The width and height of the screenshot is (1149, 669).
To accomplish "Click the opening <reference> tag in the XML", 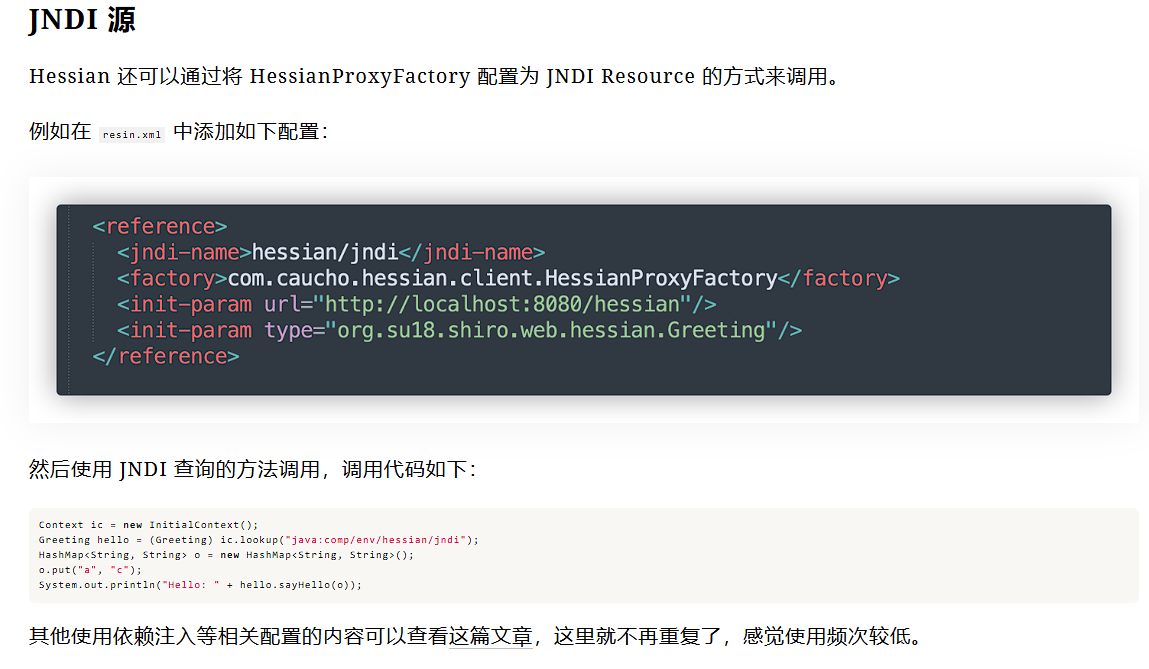I will tap(160, 226).
